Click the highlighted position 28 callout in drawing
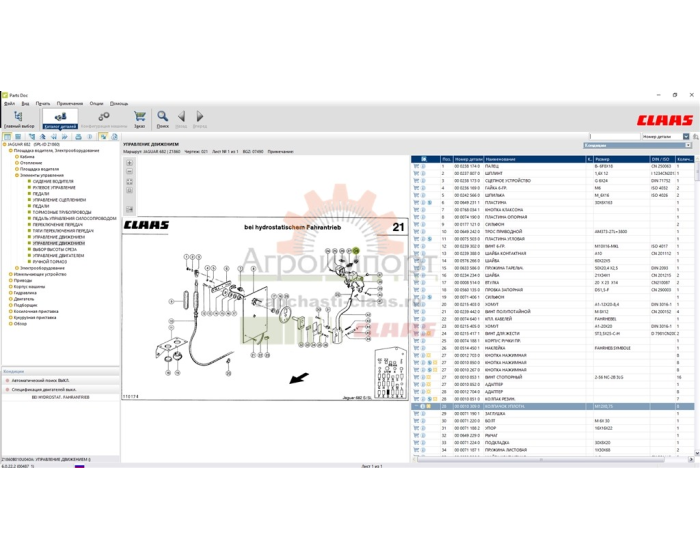The image size is (700, 560). [x=356, y=251]
